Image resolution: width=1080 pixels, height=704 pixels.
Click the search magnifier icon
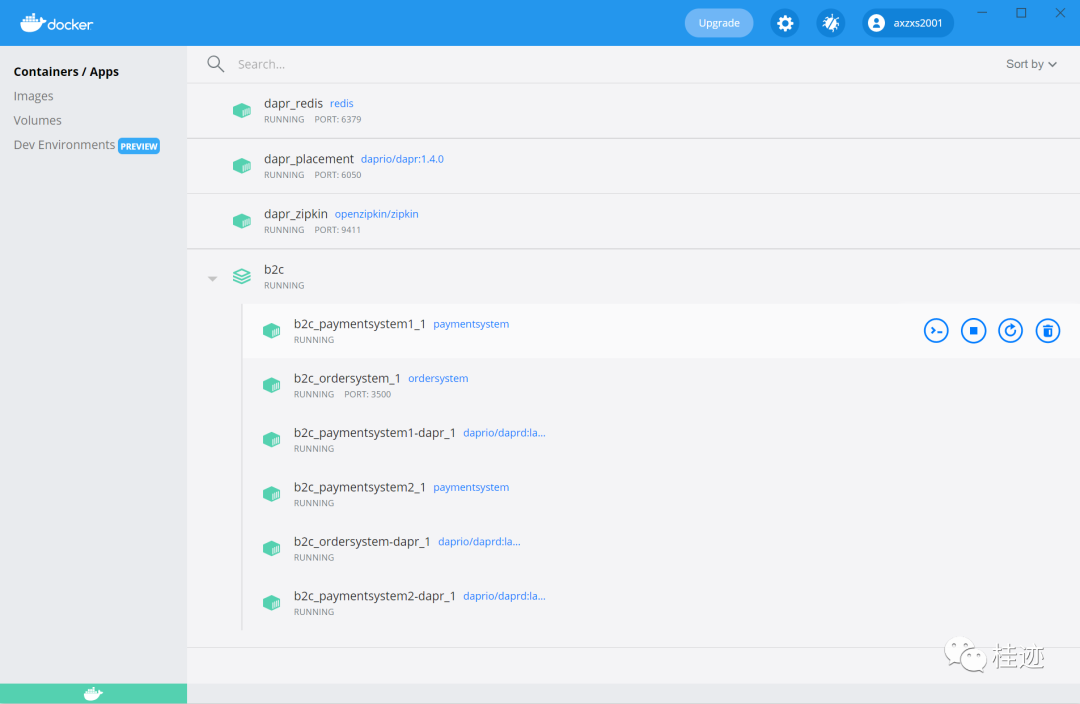[216, 64]
